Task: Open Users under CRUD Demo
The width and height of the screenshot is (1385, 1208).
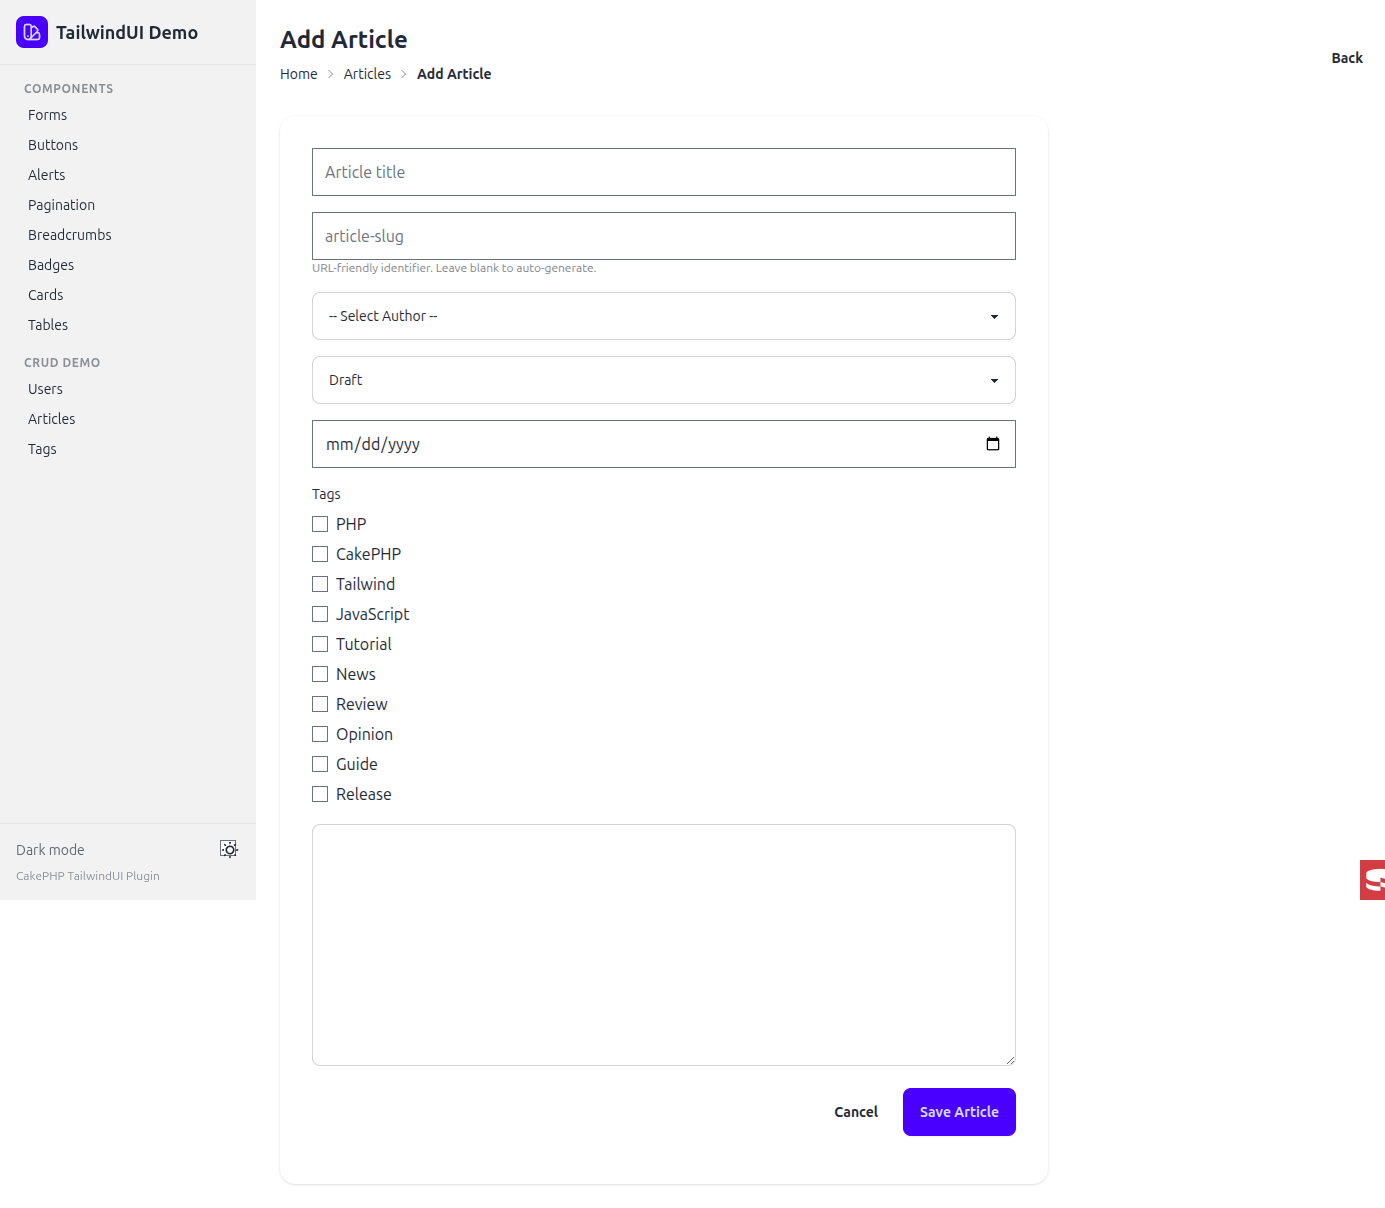Action: [x=46, y=389]
